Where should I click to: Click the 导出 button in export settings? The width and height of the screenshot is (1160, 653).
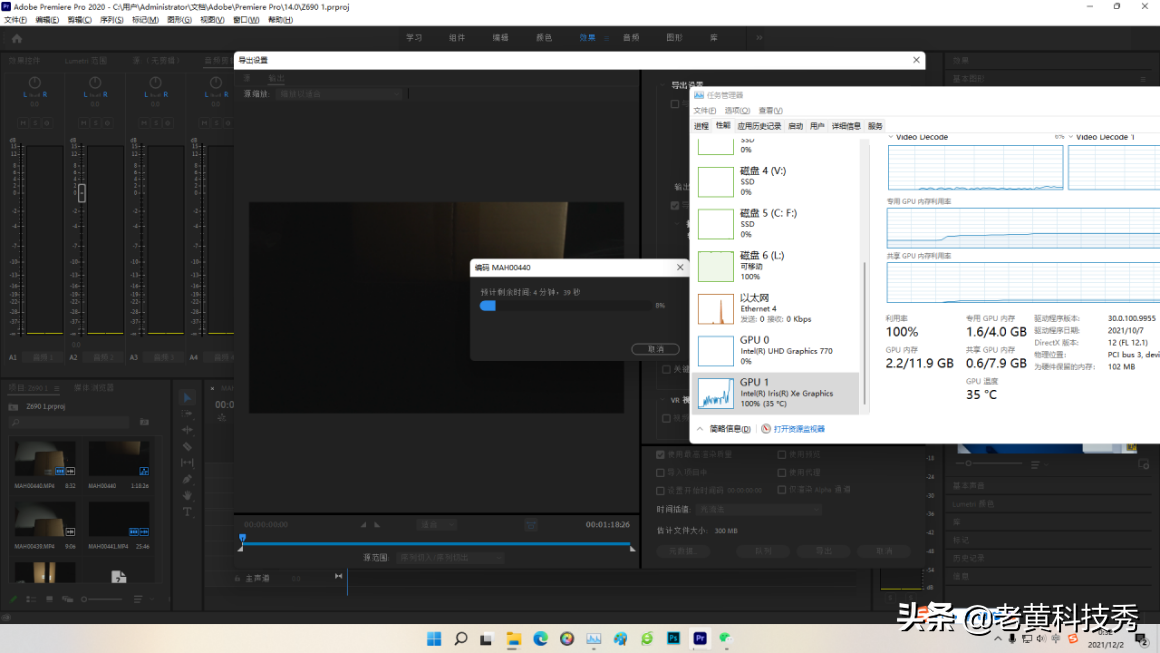(823, 551)
